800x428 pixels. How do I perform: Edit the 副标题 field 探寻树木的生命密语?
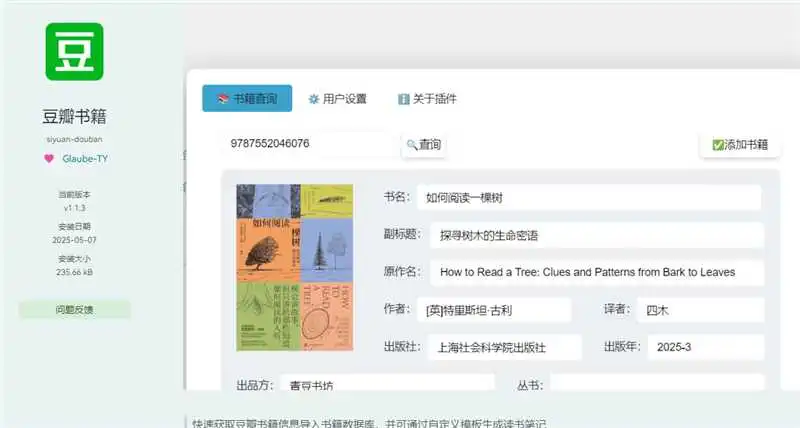[596, 235]
